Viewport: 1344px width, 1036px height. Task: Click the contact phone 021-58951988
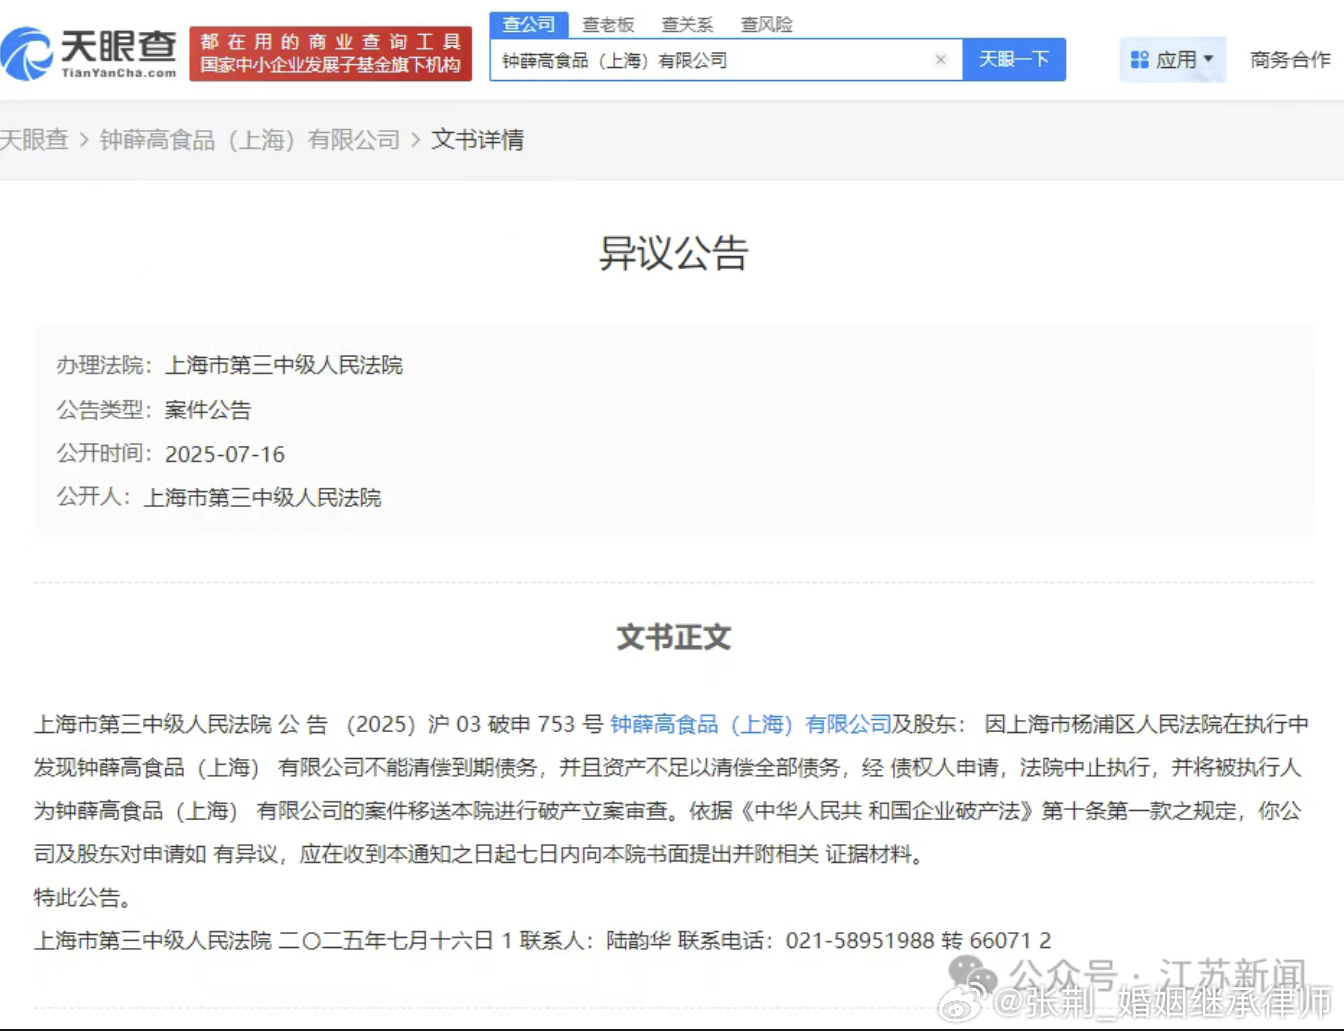(860, 940)
